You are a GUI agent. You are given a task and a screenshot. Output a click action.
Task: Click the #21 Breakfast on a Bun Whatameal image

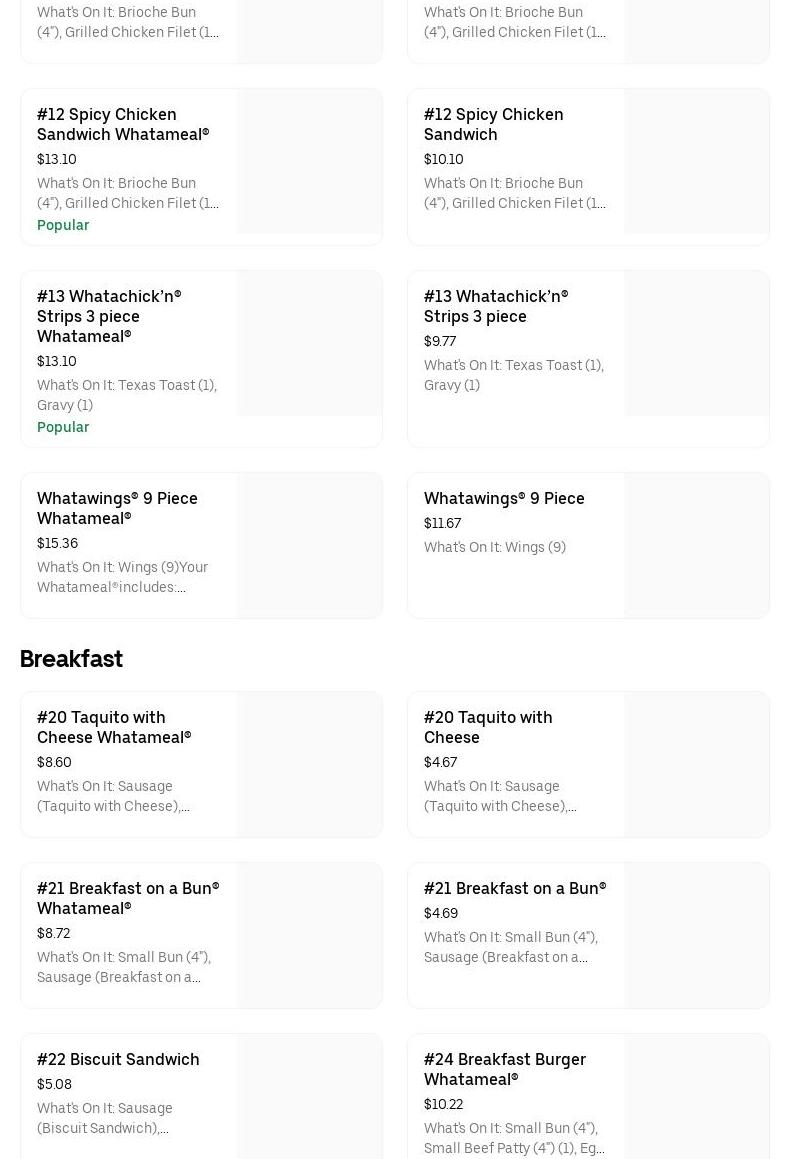point(310,936)
